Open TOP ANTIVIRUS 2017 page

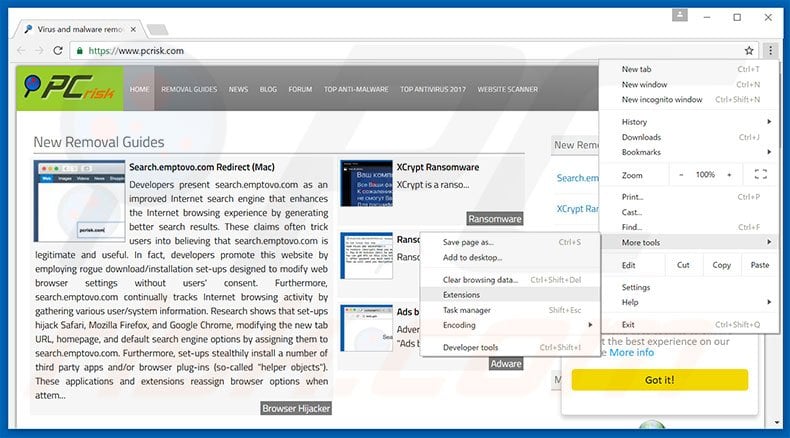click(x=433, y=89)
